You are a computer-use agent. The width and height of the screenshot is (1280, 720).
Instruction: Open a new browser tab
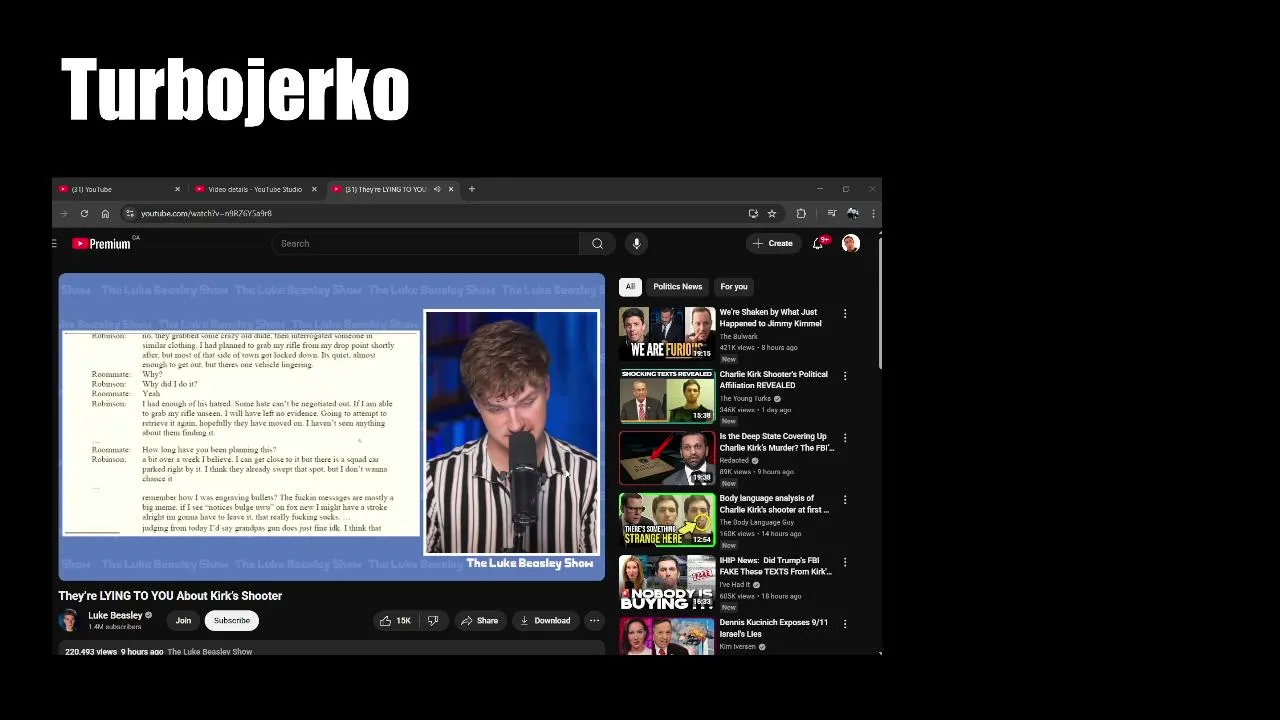[x=472, y=189]
